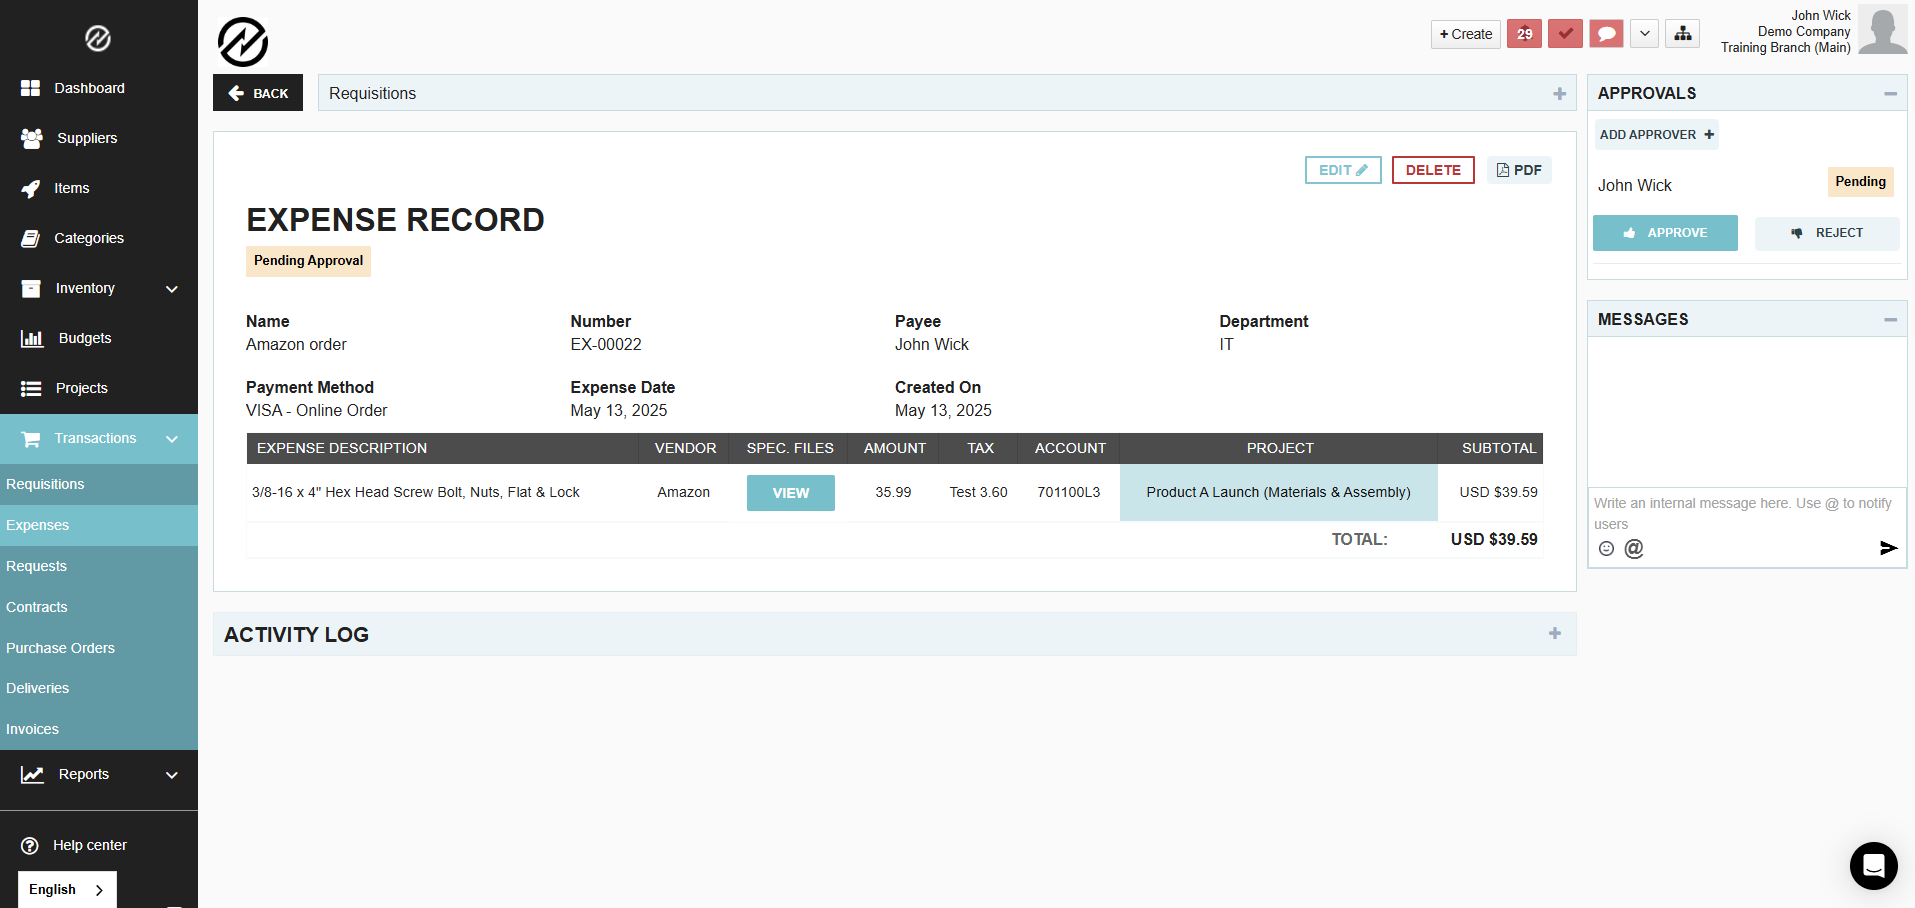This screenshot has width=1915, height=908.
Task: Expand the Activity Log plus
Action: (x=1555, y=633)
